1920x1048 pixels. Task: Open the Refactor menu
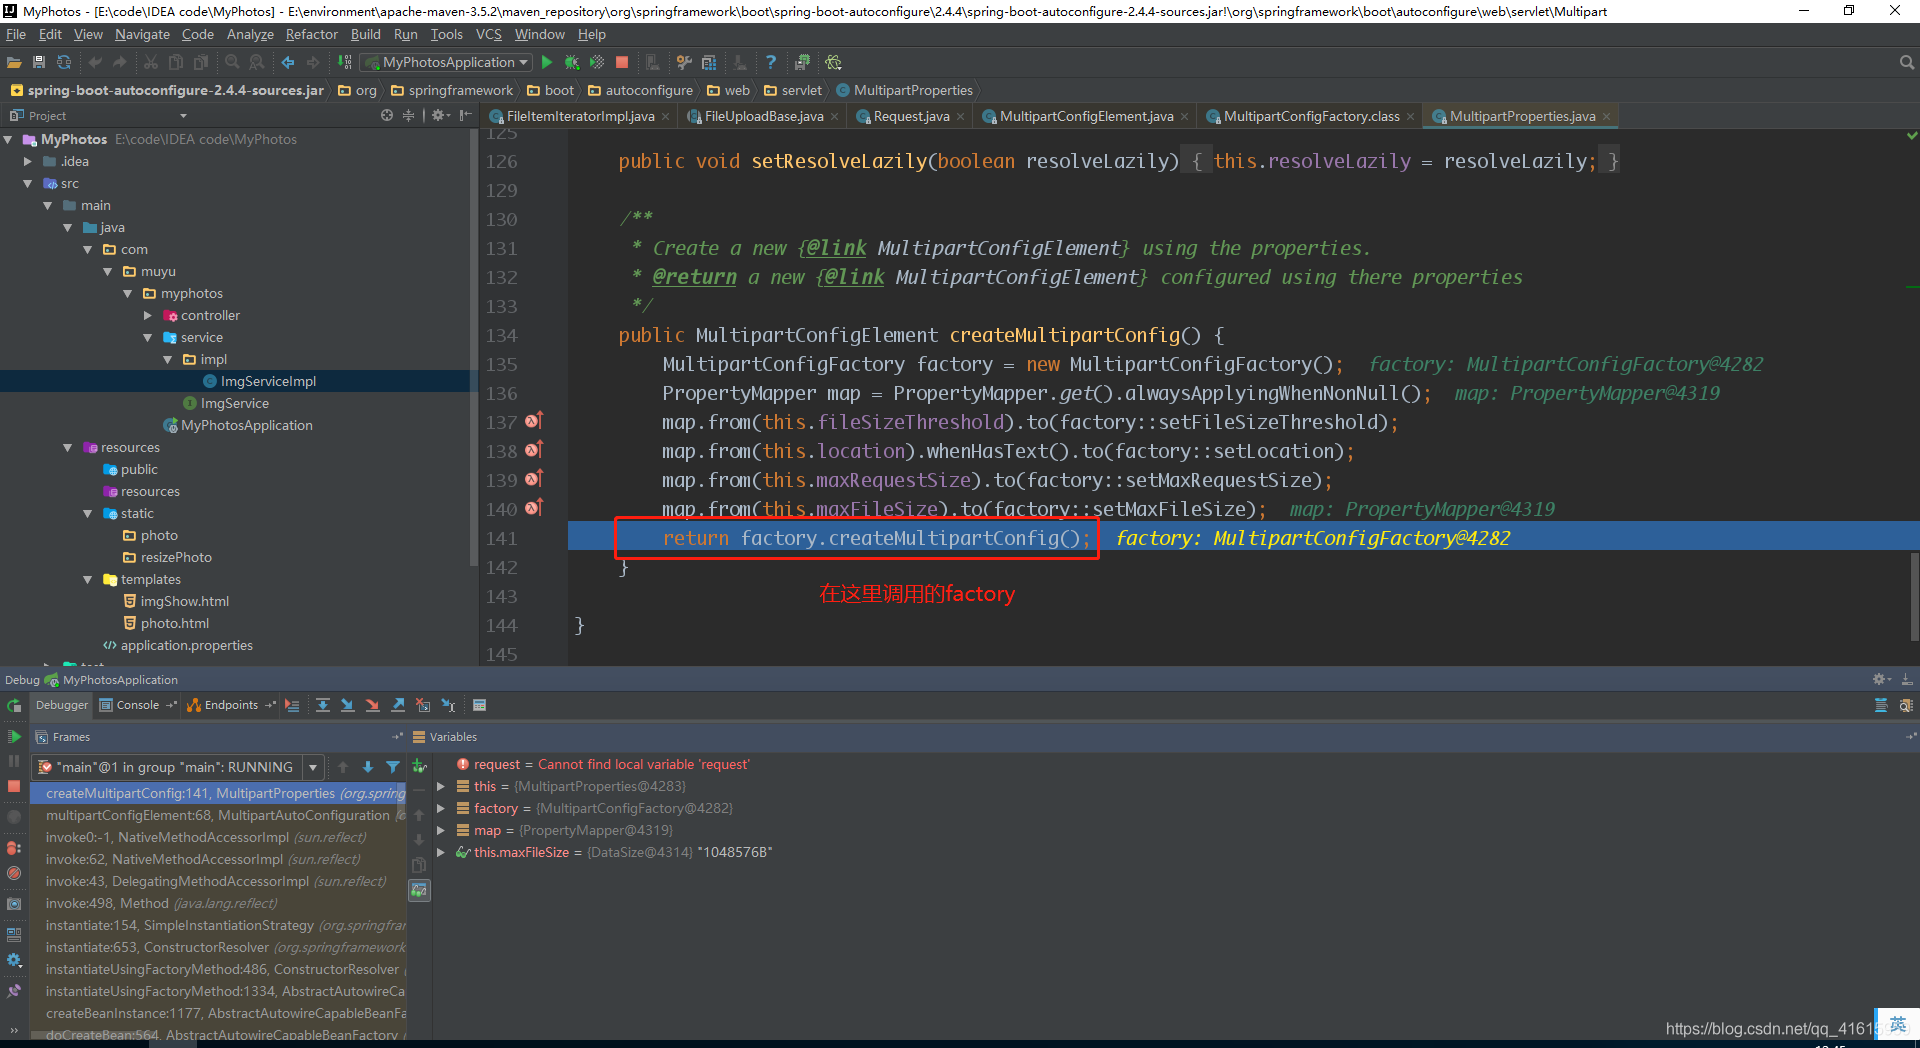click(x=312, y=34)
